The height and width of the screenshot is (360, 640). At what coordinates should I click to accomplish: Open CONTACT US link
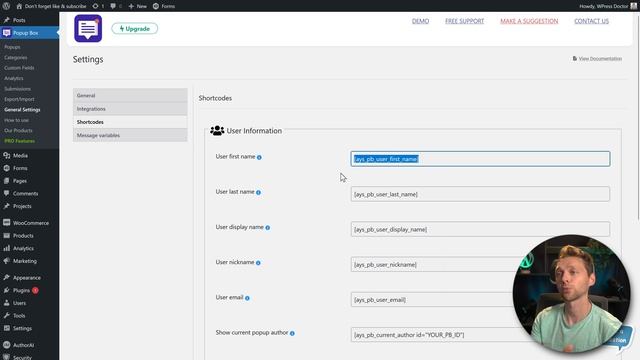pyautogui.click(x=591, y=21)
